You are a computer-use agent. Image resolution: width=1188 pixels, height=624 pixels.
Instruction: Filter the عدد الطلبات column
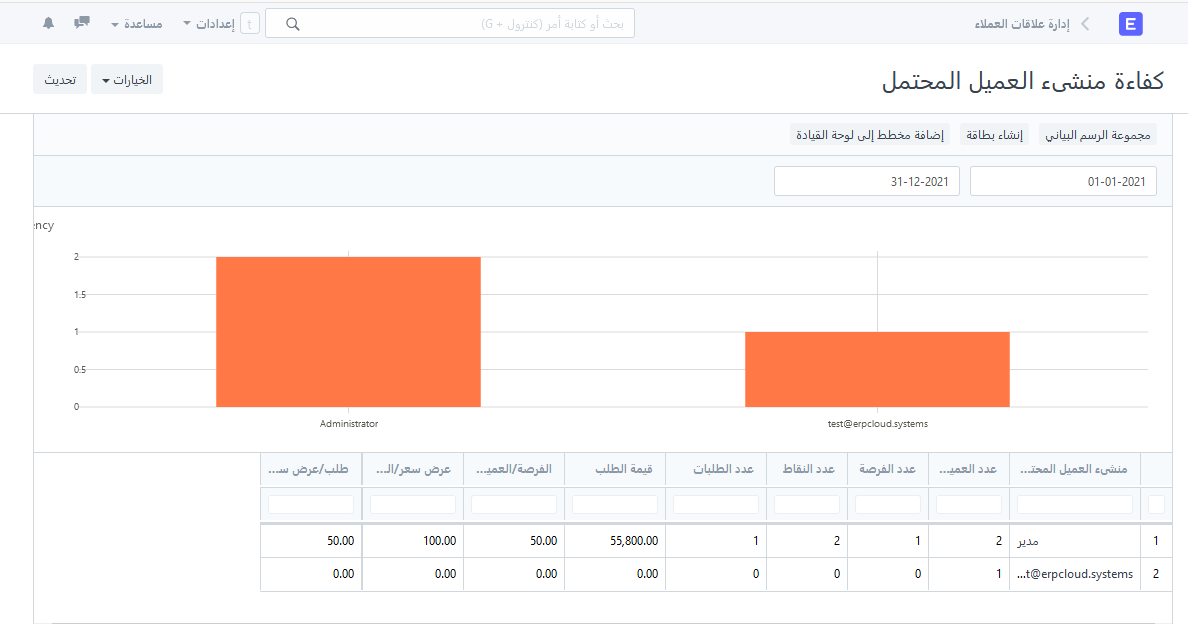[716, 504]
